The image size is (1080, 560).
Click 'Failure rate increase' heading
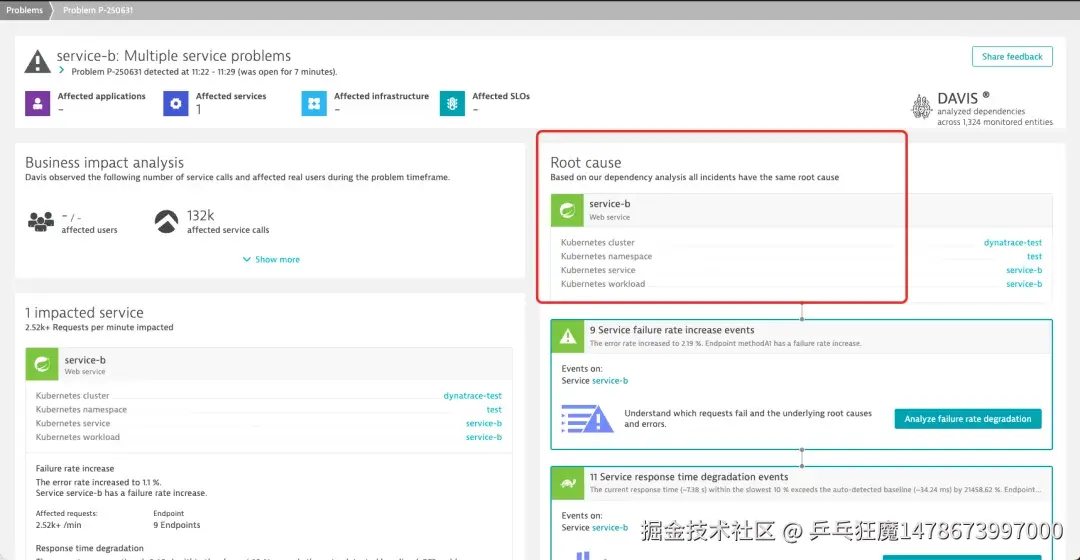coord(75,468)
